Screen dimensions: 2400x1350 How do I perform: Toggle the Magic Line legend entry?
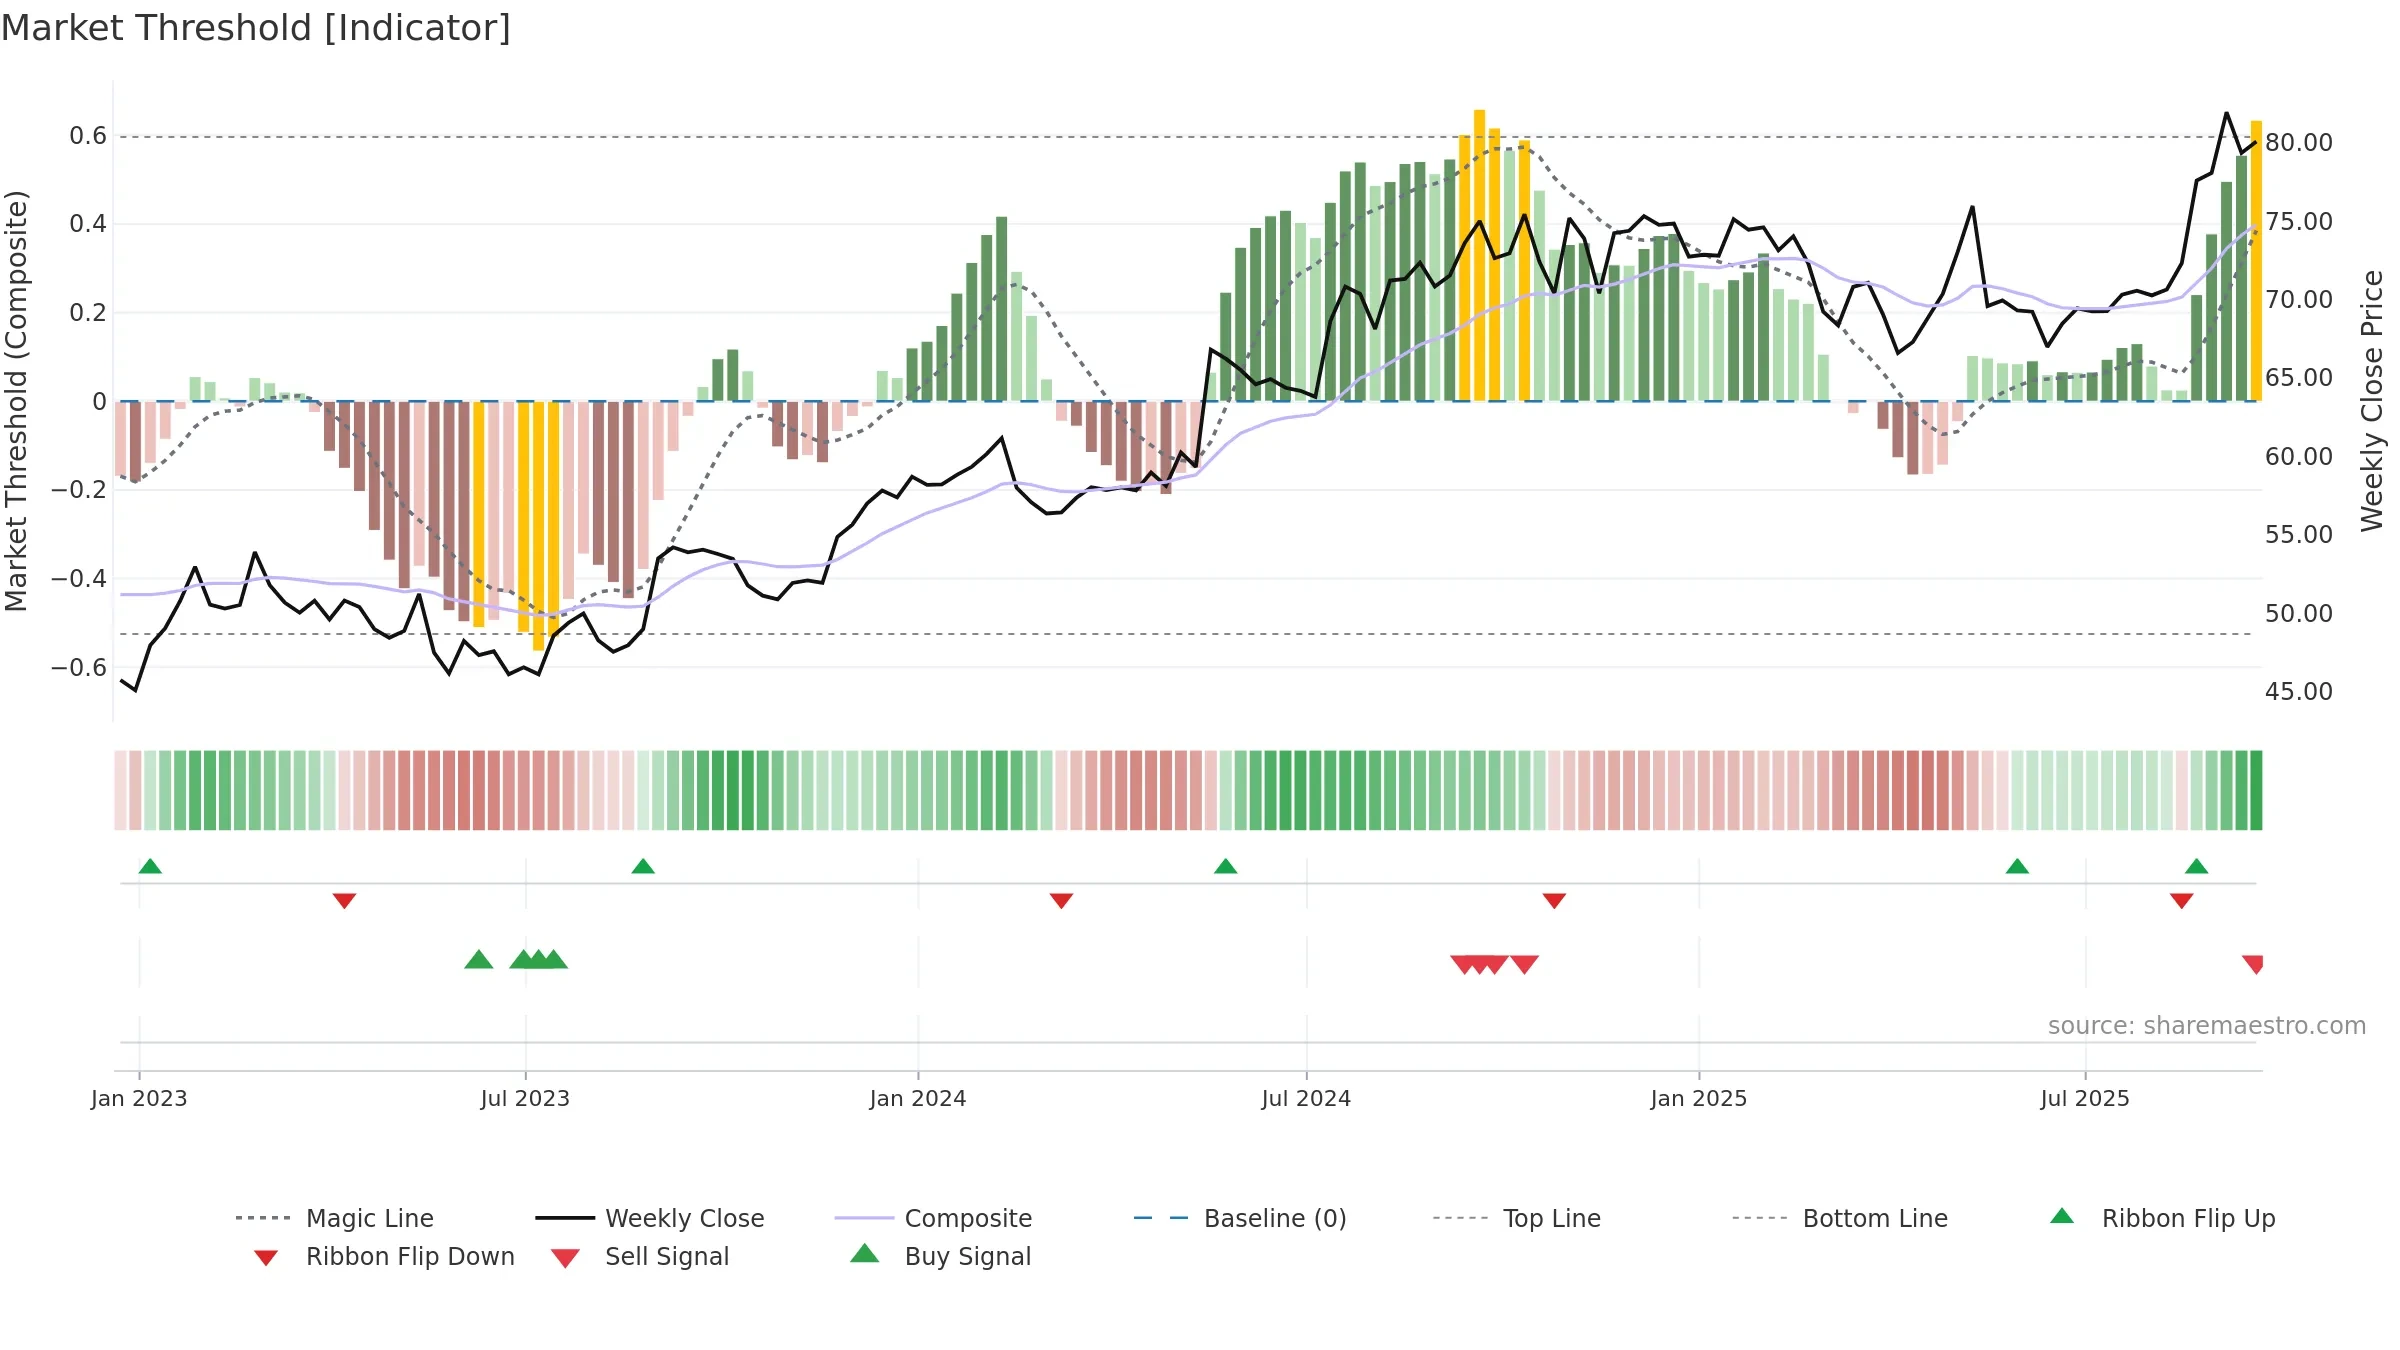[334, 1218]
